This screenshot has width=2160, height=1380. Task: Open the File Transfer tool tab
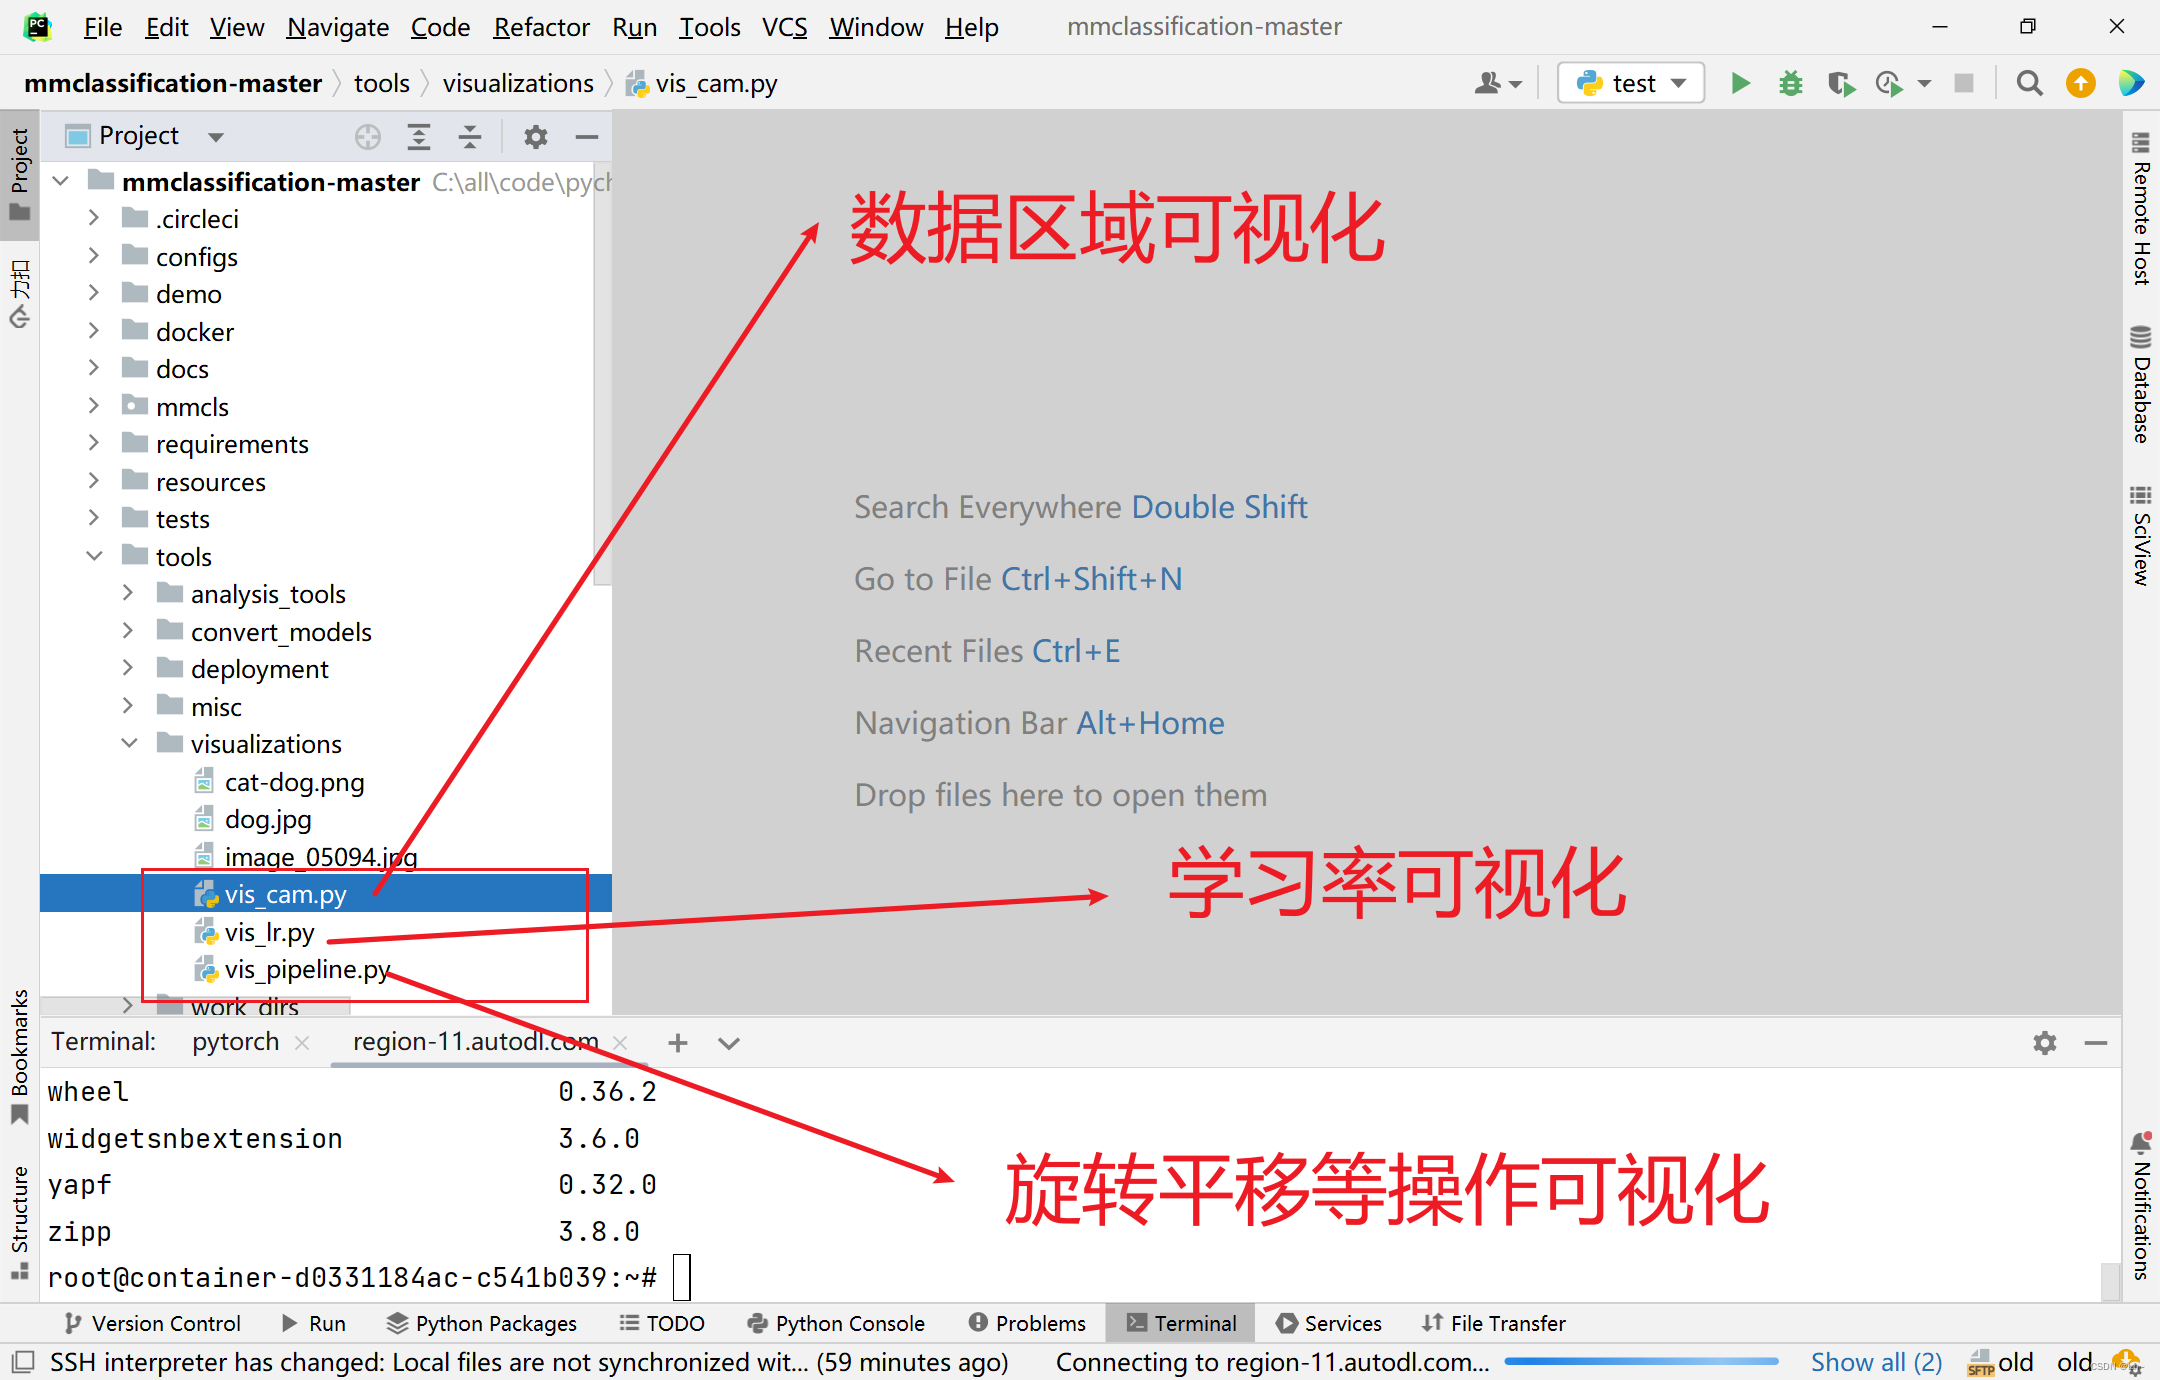click(1494, 1323)
